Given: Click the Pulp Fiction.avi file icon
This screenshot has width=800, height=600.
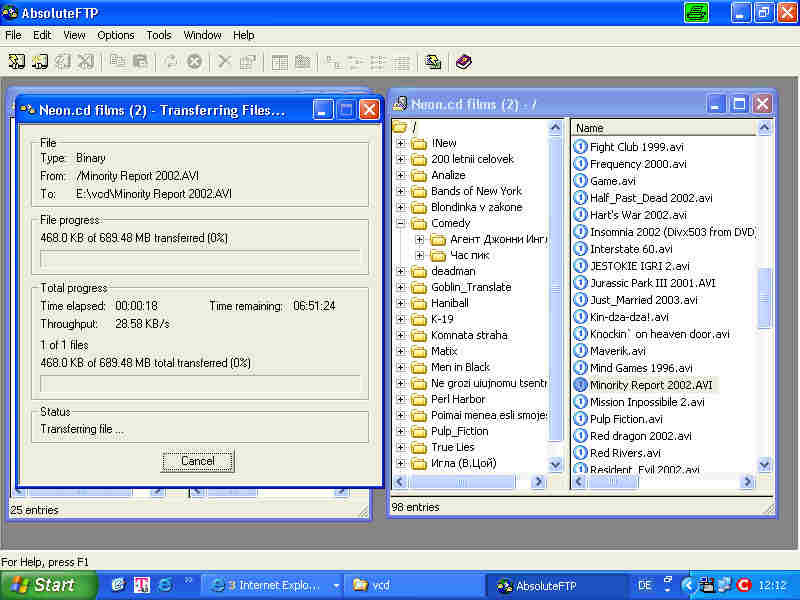Looking at the screenshot, I should (580, 419).
